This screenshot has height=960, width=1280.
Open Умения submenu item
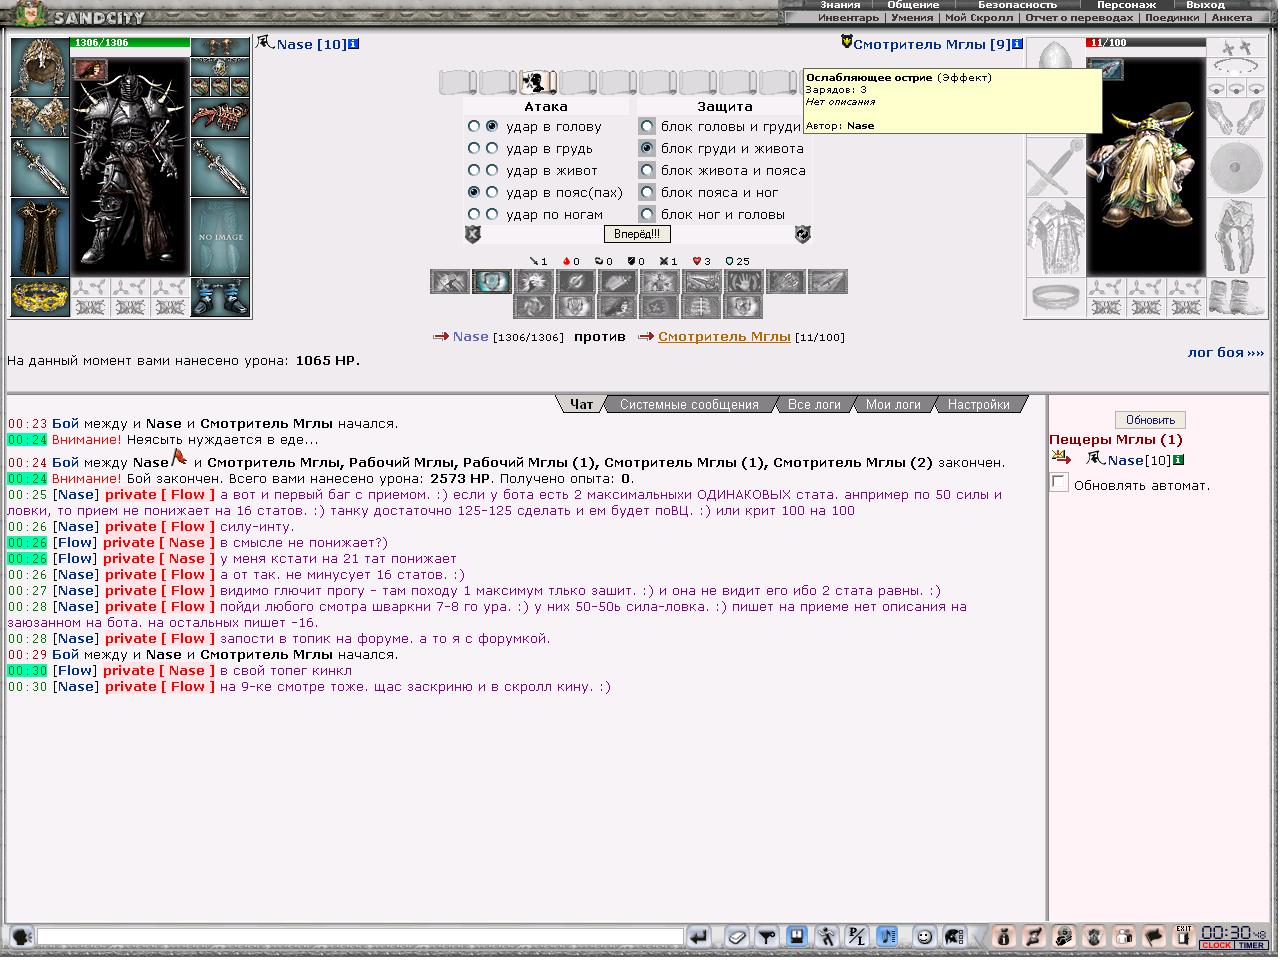tap(912, 17)
